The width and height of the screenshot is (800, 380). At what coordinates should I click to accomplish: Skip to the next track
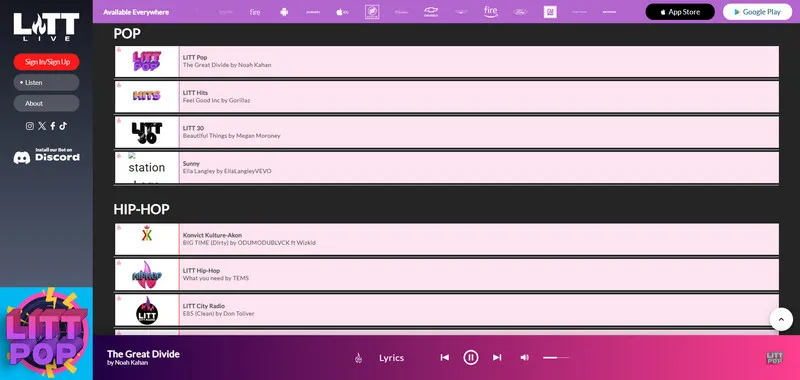pos(497,358)
